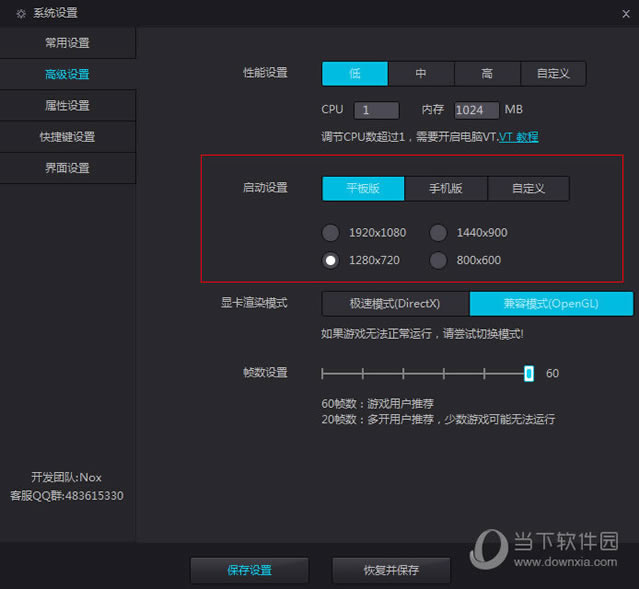Click the frame rate slider handle
This screenshot has height=589, width=639.
(x=529, y=373)
